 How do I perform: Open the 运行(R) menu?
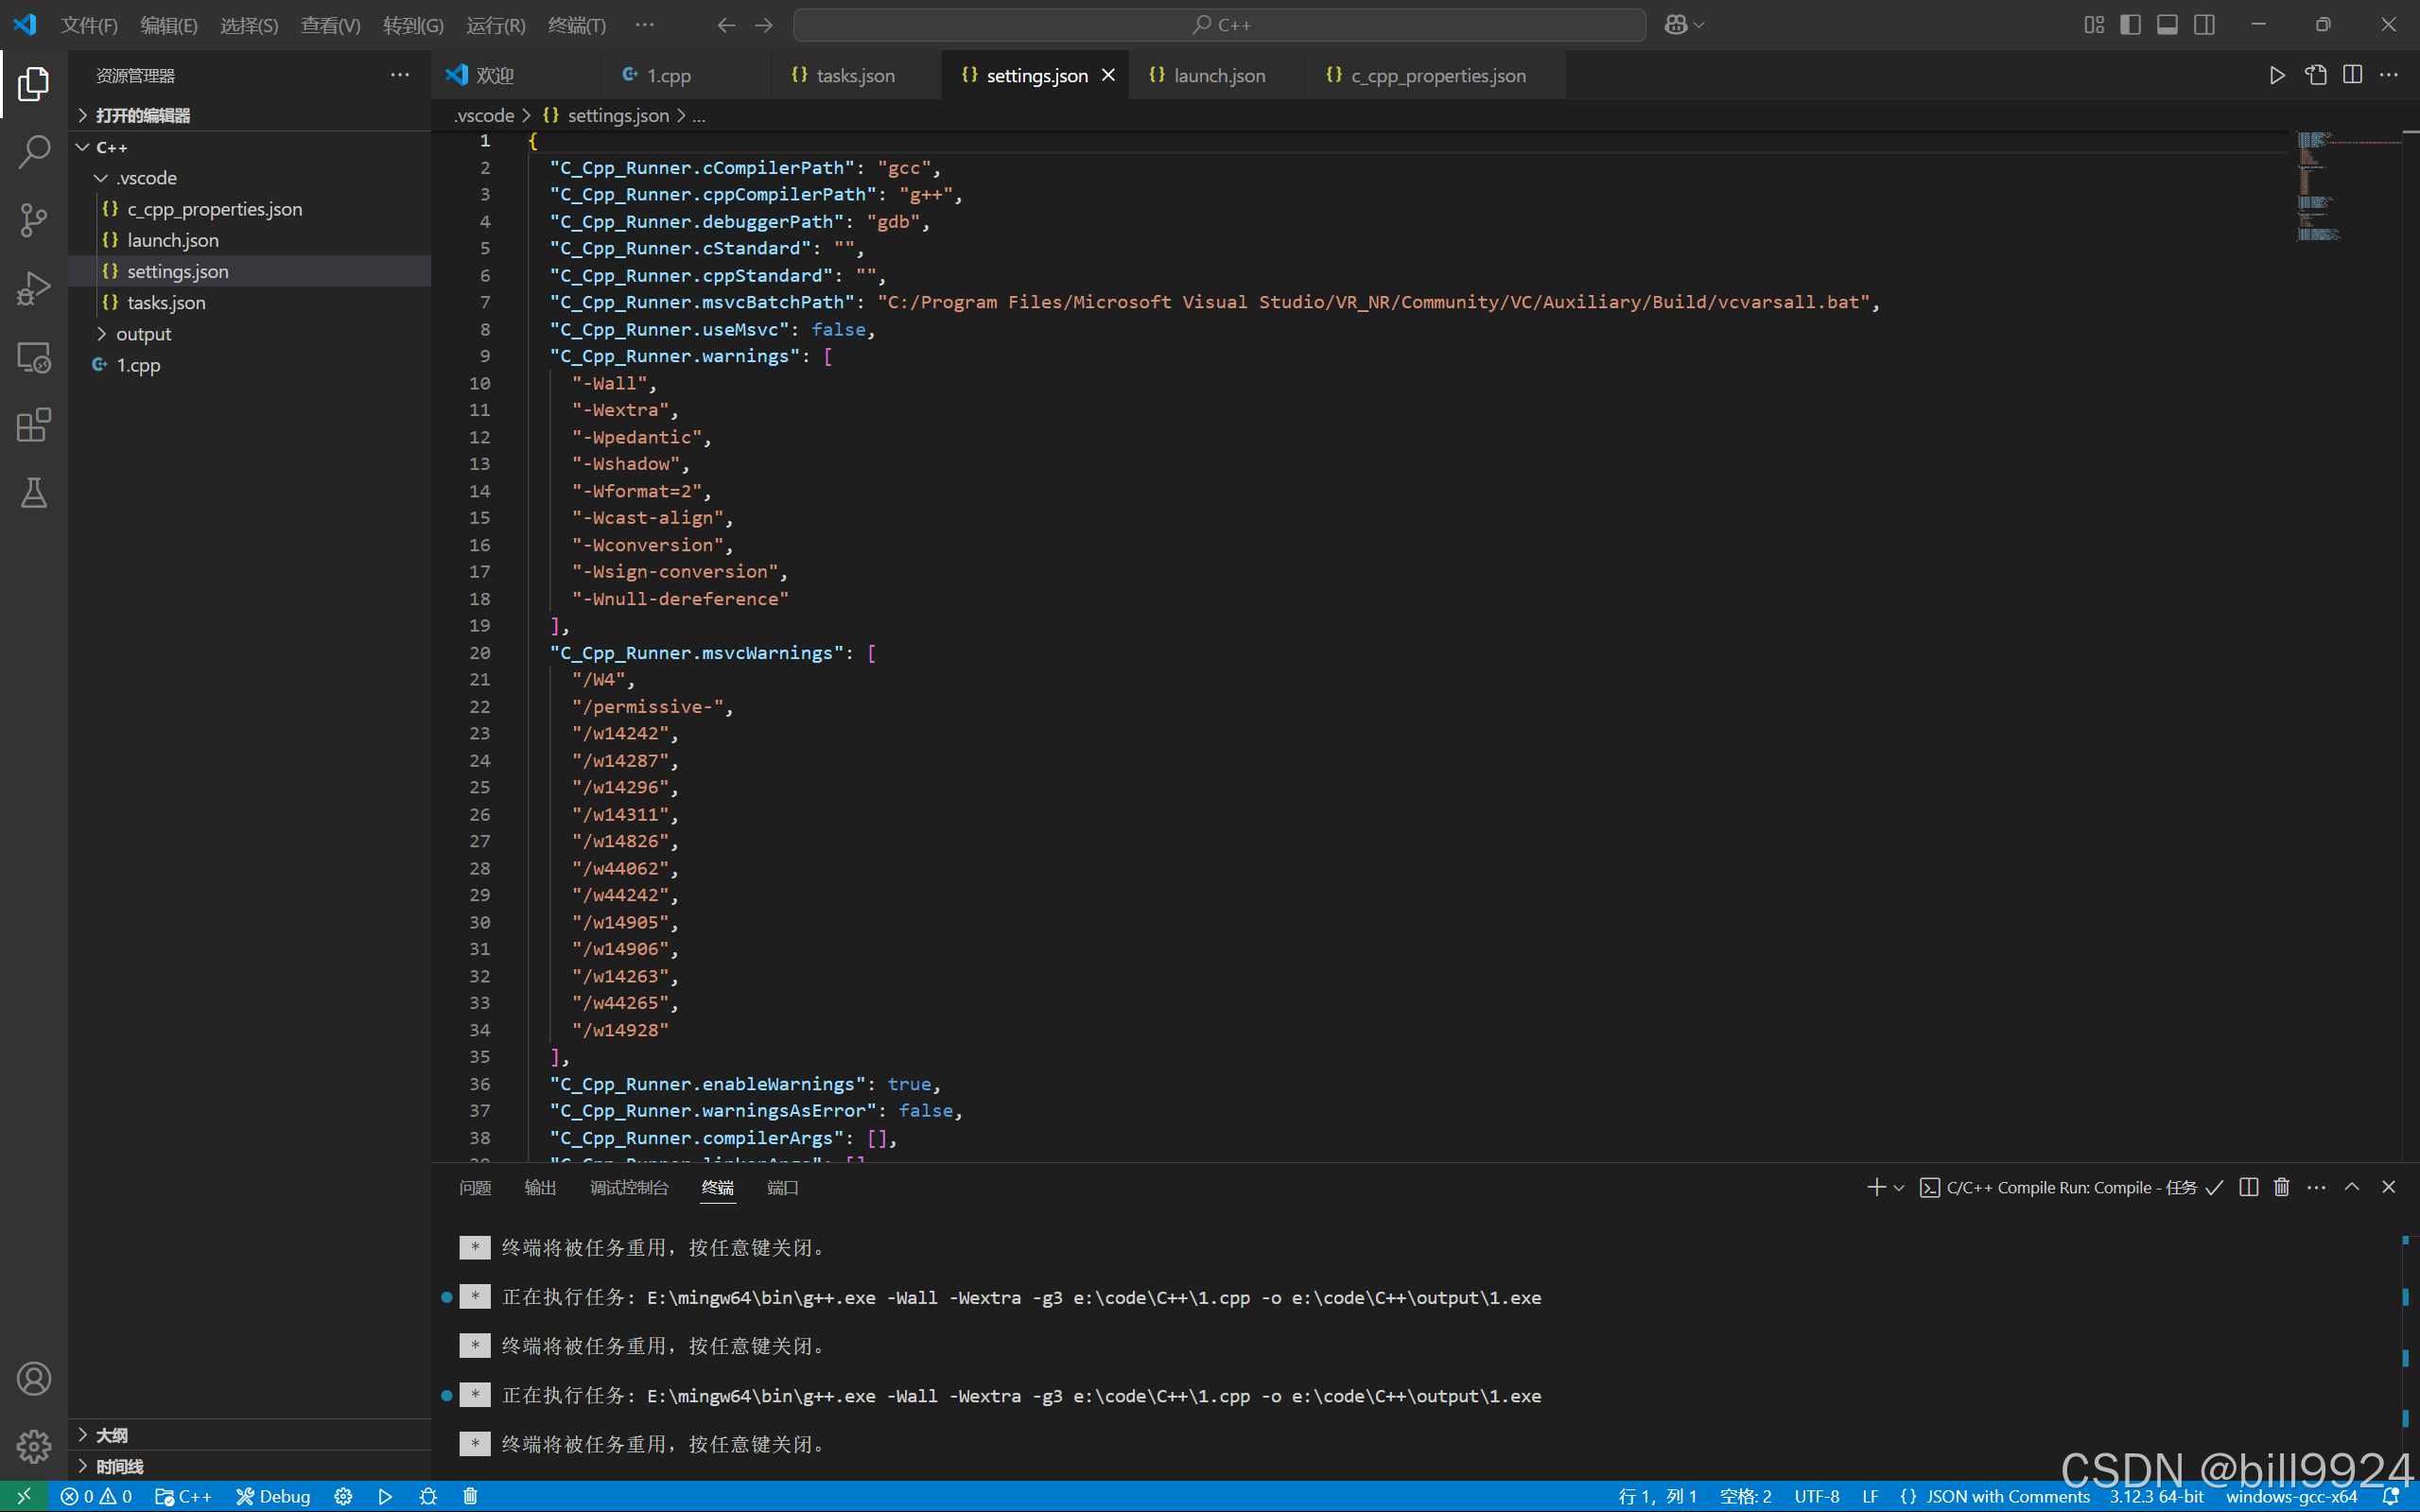click(495, 25)
